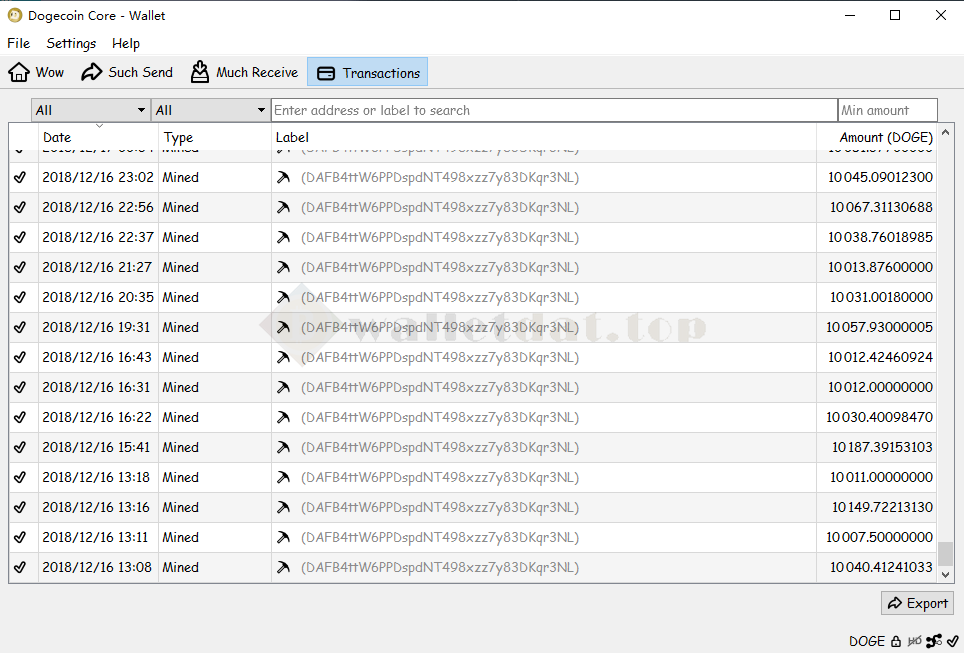The width and height of the screenshot is (964, 653).
Task: Click the sync status checkmark in status bar
Action: 953,641
